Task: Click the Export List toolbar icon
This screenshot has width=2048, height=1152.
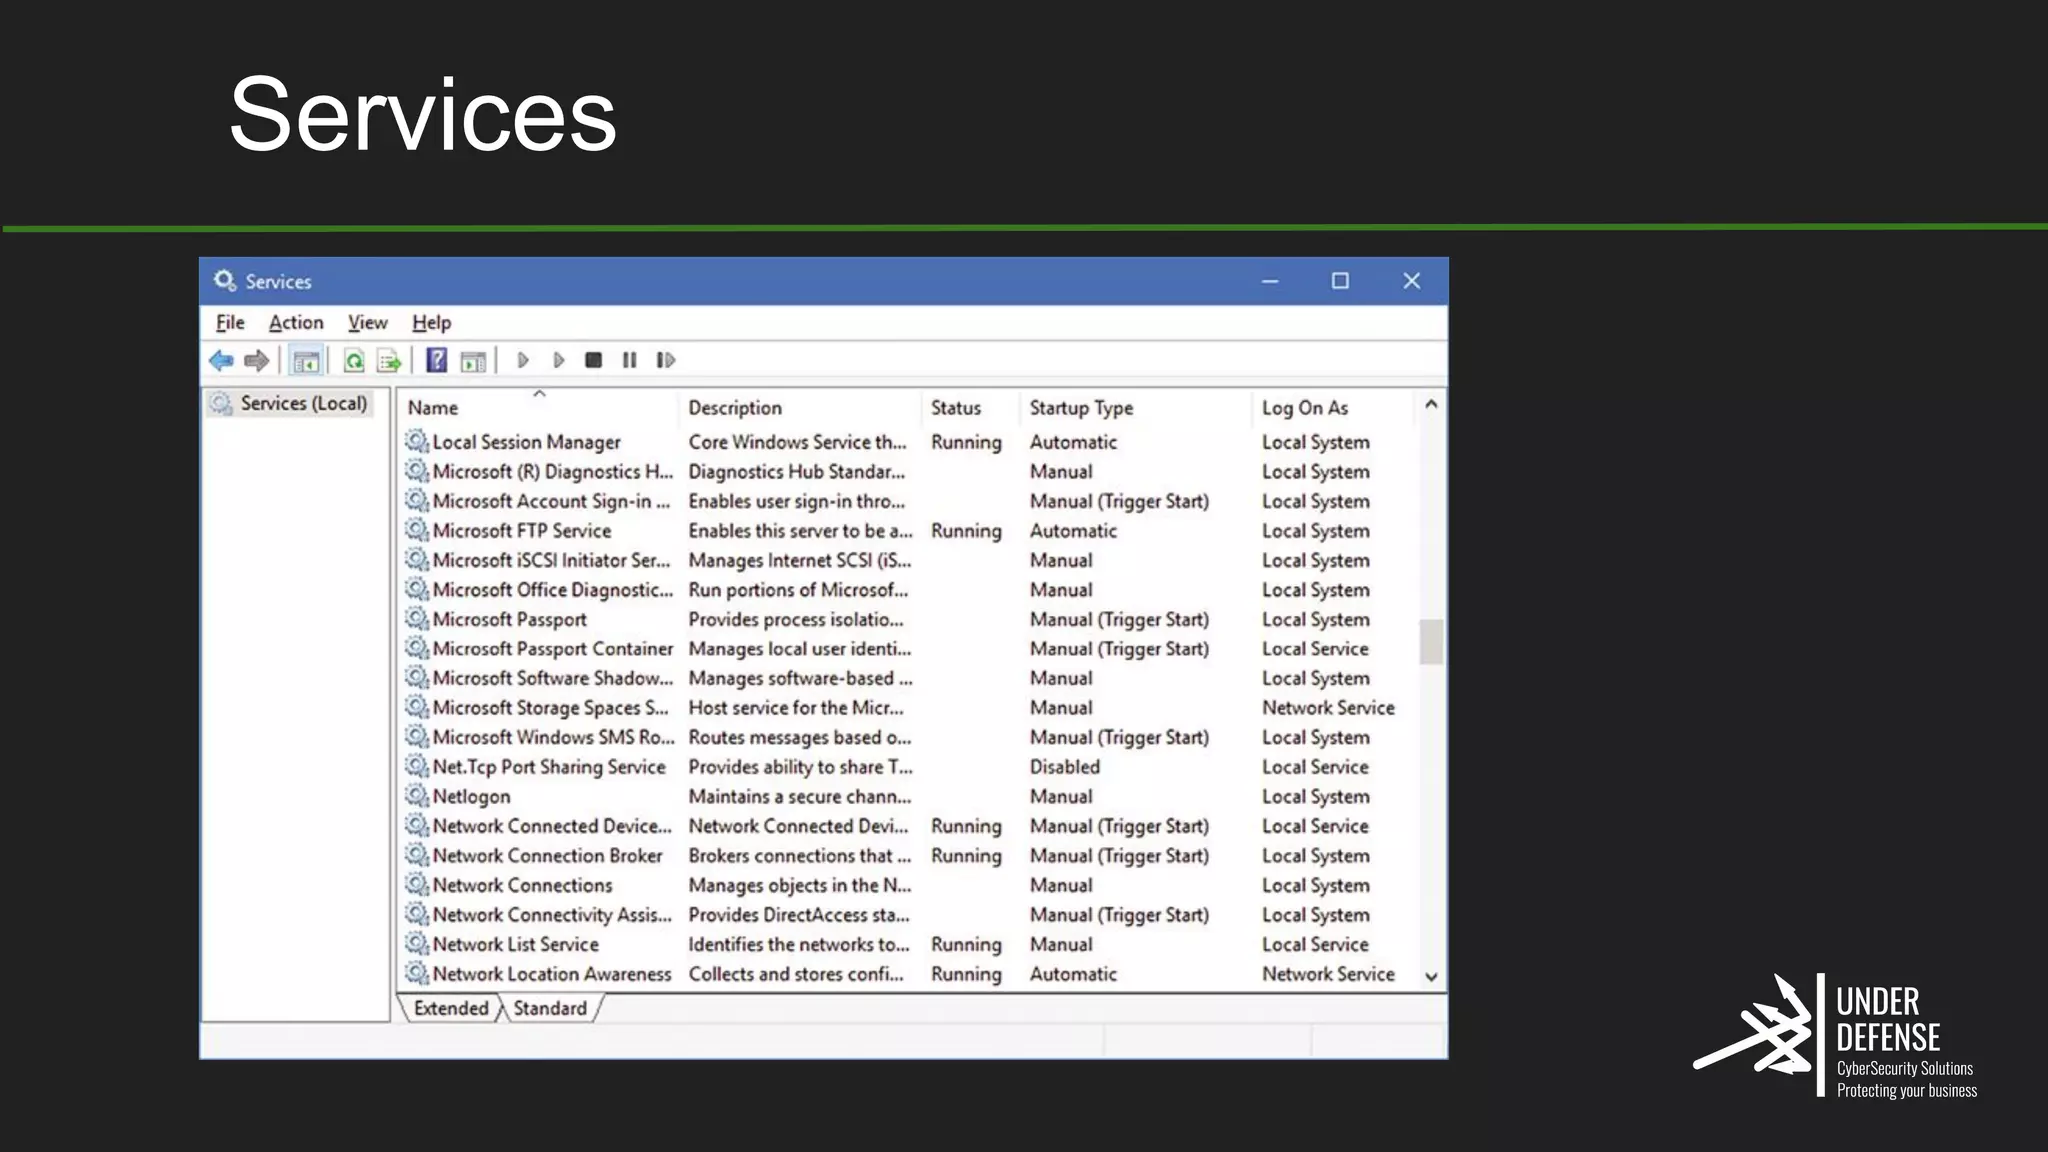Action: click(389, 361)
